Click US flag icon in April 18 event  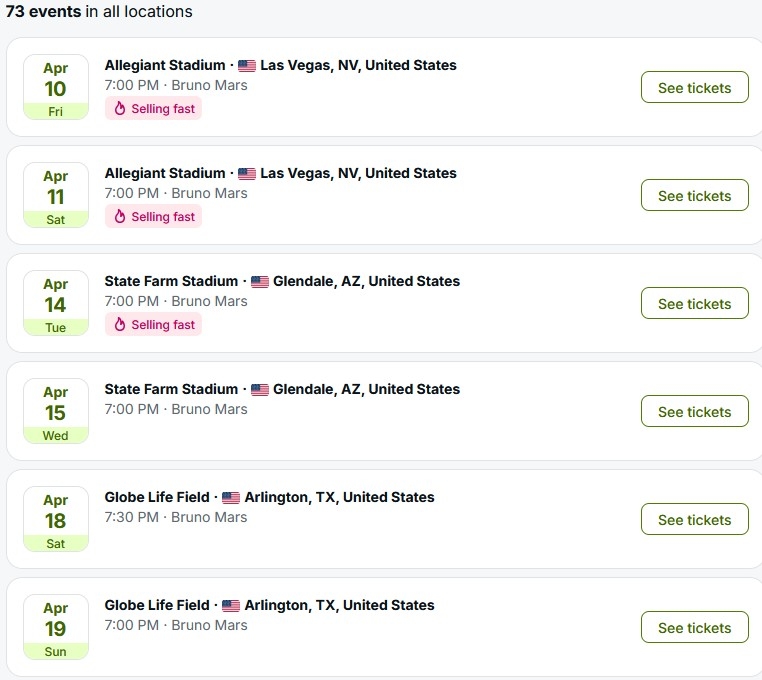coord(231,498)
